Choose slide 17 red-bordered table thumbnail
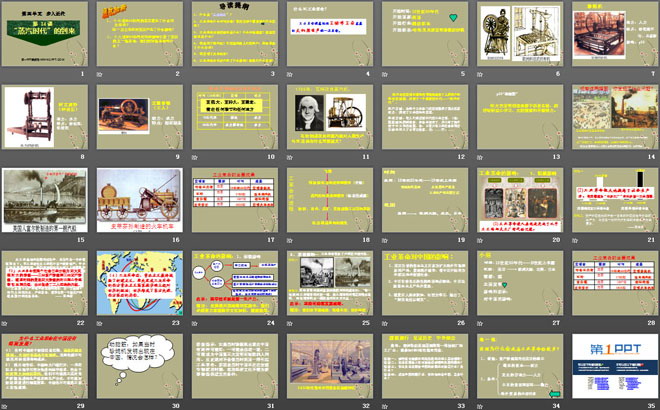The height and width of the screenshot is (410, 660). point(235,200)
